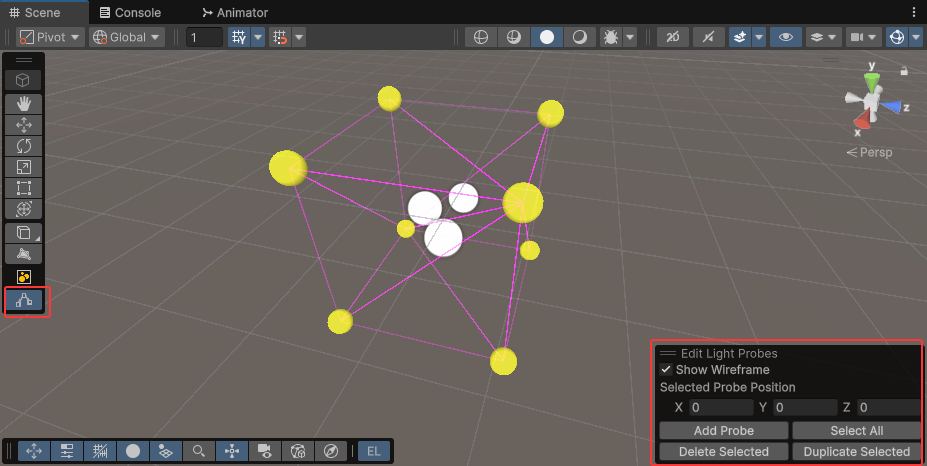Viewport: 927px width, 466px height.
Task: Click the green Y axis cone on gizmo
Action: [x=871, y=82]
